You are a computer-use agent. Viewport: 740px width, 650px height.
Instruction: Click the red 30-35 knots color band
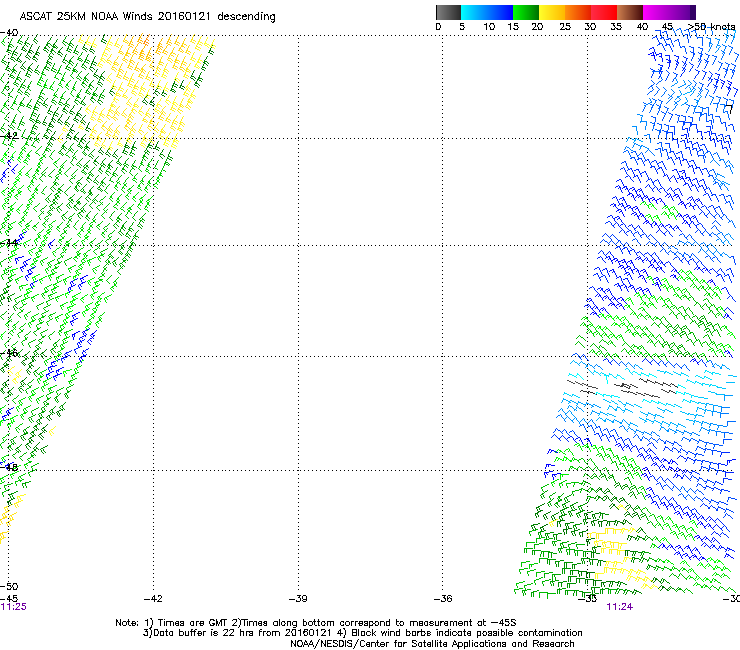(604, 12)
